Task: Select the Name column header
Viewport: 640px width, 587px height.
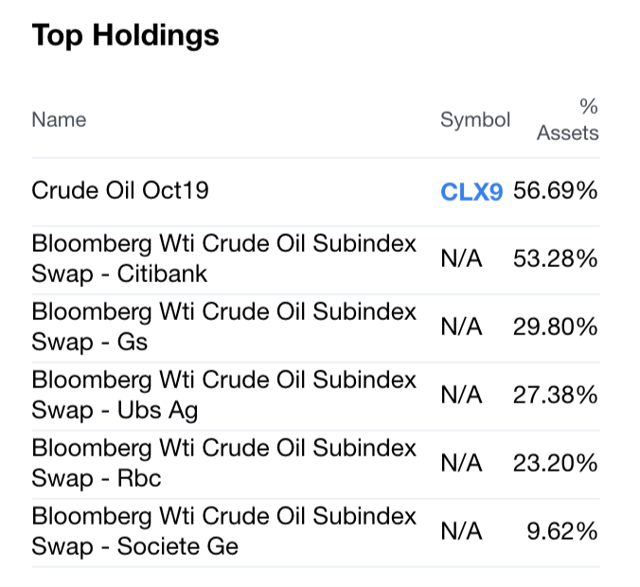Action: tap(59, 120)
